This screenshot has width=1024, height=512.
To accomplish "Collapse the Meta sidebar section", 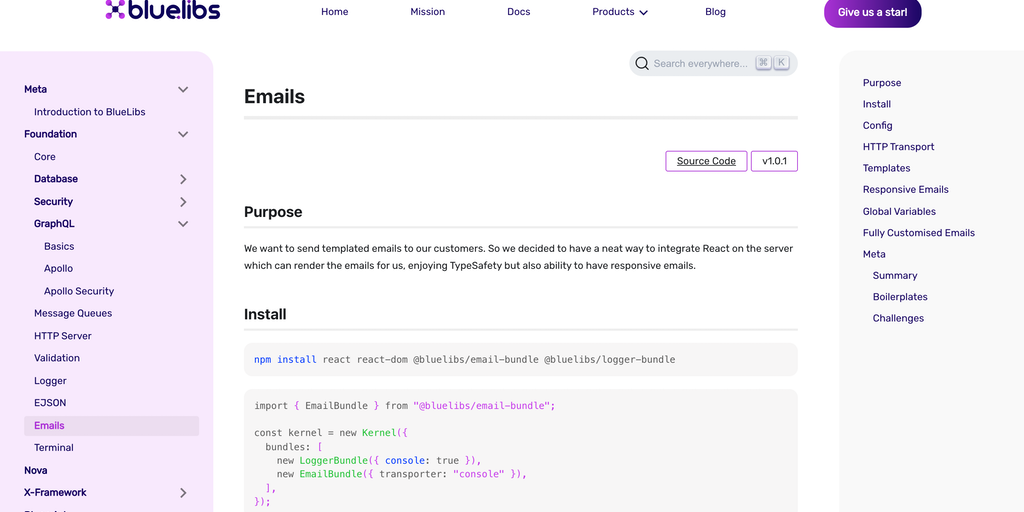I will coord(183,89).
